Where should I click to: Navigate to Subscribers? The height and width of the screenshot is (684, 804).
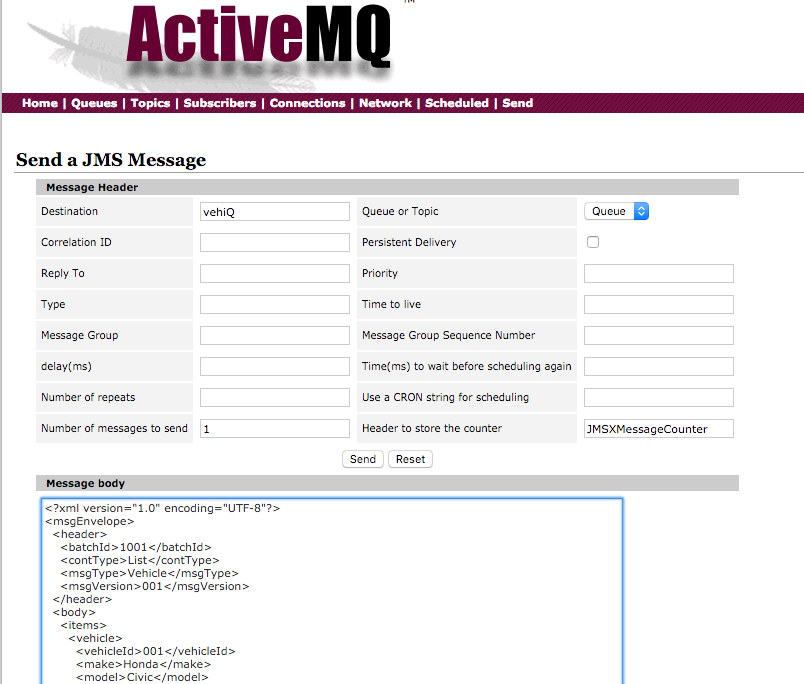pyautogui.click(x=220, y=103)
